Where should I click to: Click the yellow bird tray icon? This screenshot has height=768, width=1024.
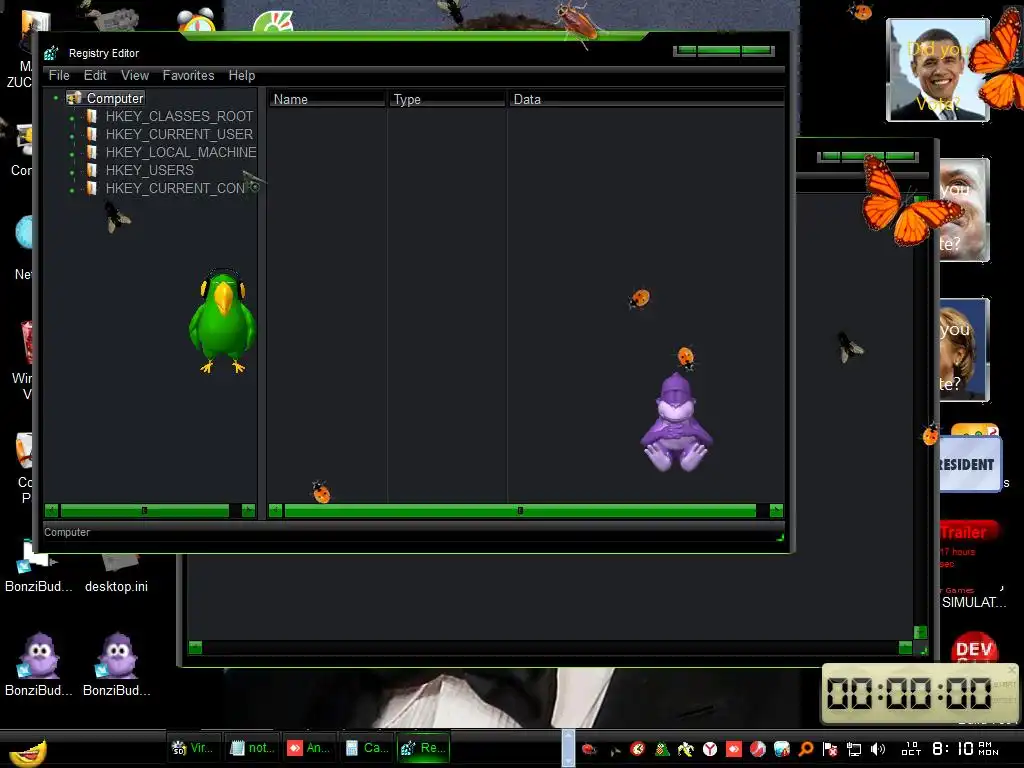click(686, 749)
